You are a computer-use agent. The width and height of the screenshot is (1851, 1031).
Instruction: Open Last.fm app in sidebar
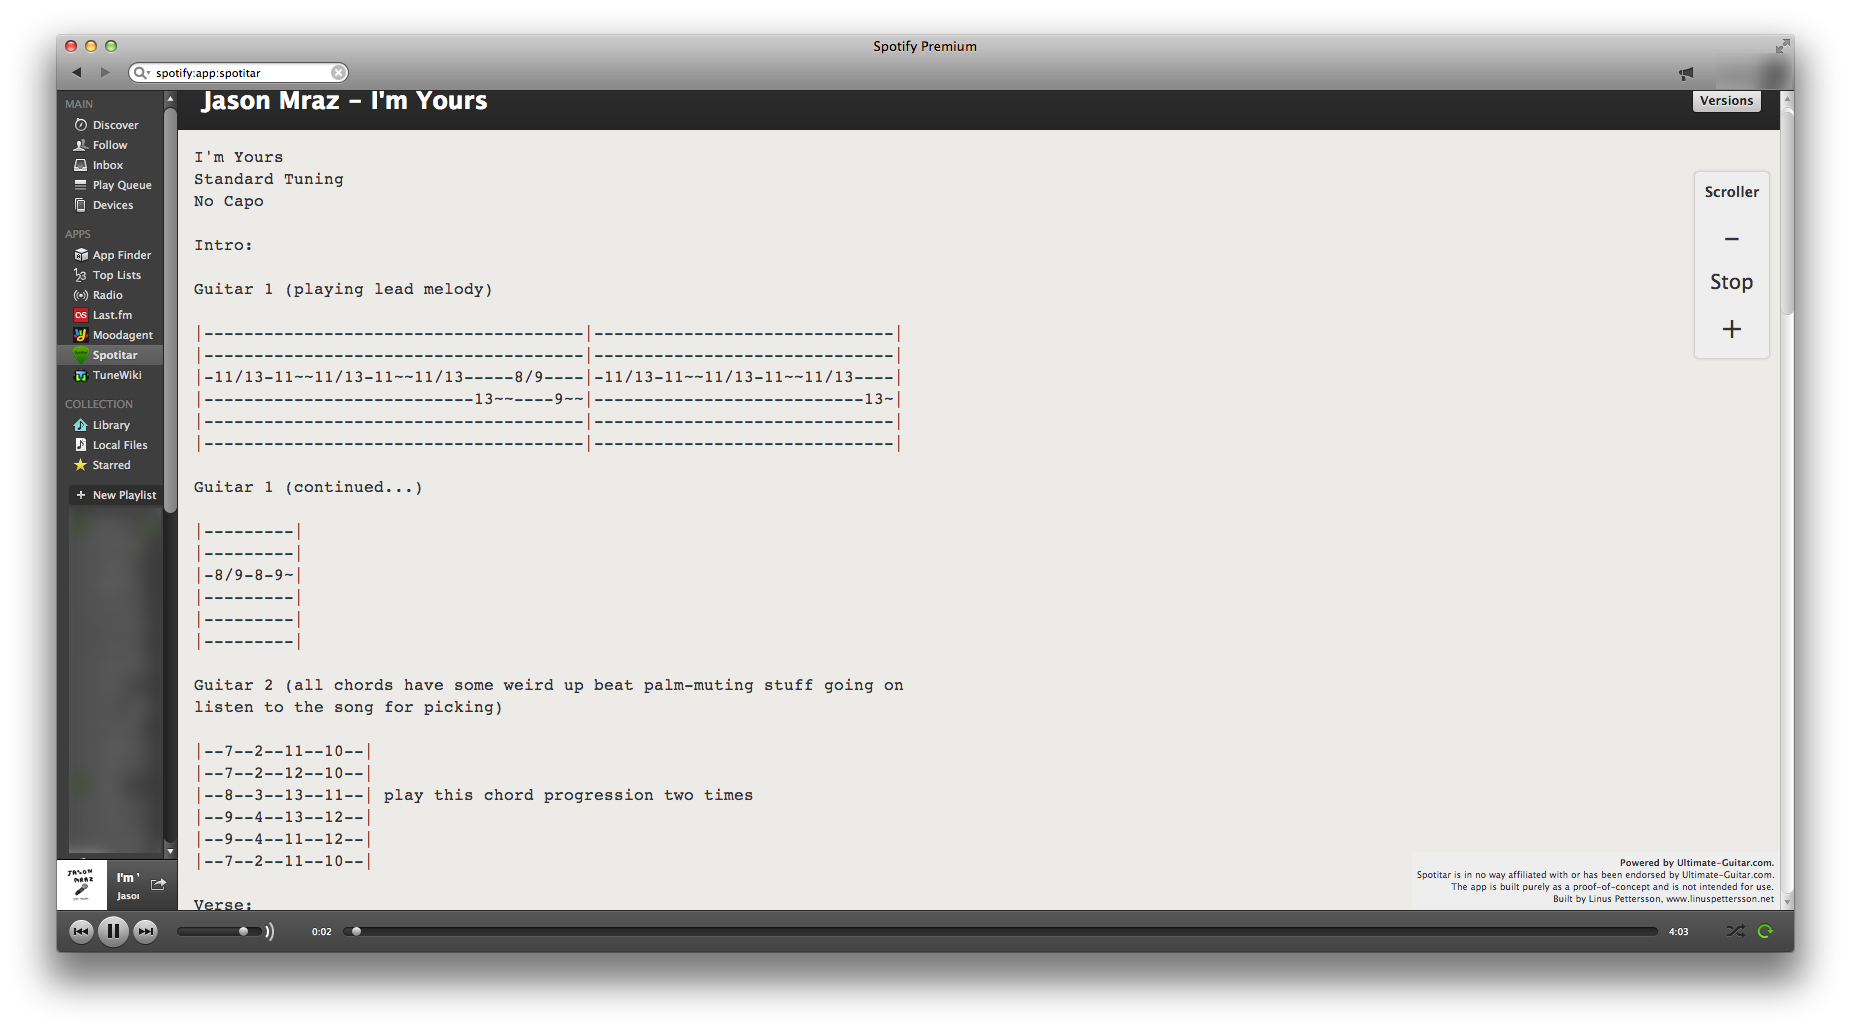[111, 315]
